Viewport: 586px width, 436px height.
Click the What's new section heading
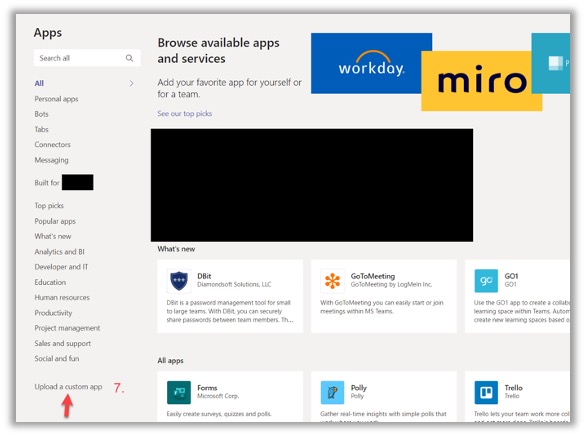176,249
